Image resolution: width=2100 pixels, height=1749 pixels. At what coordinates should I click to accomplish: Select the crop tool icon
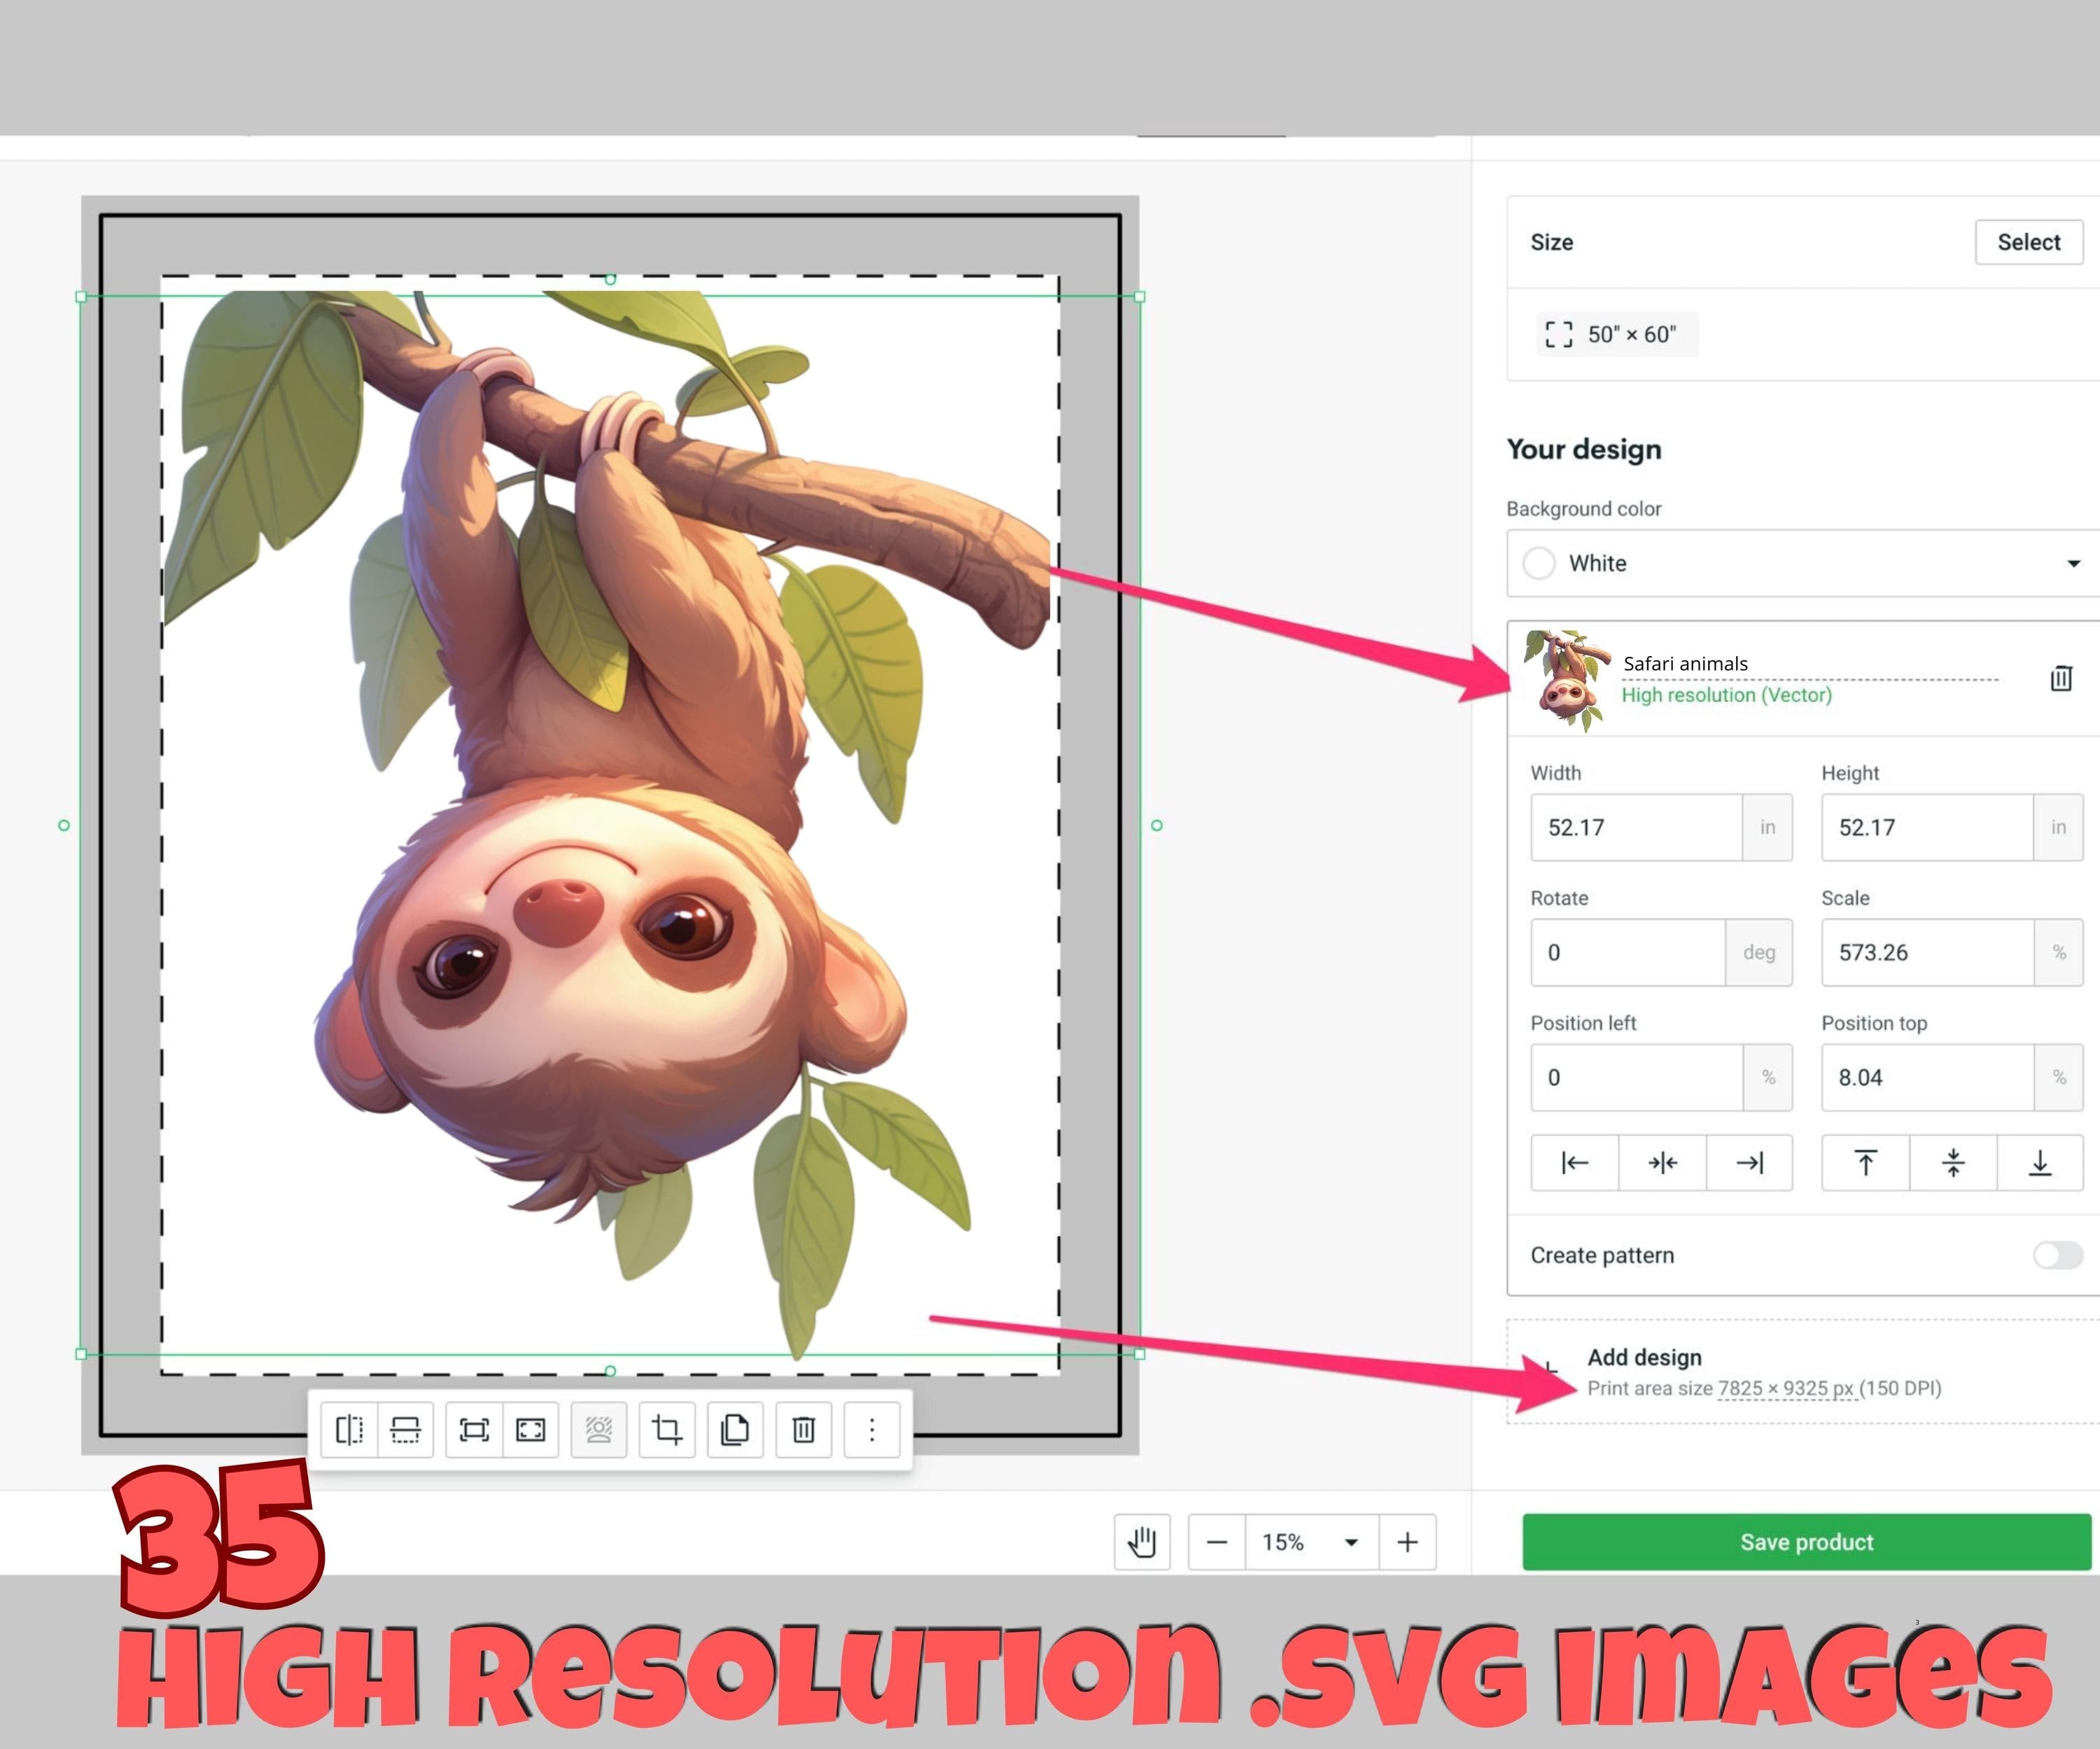[667, 1430]
